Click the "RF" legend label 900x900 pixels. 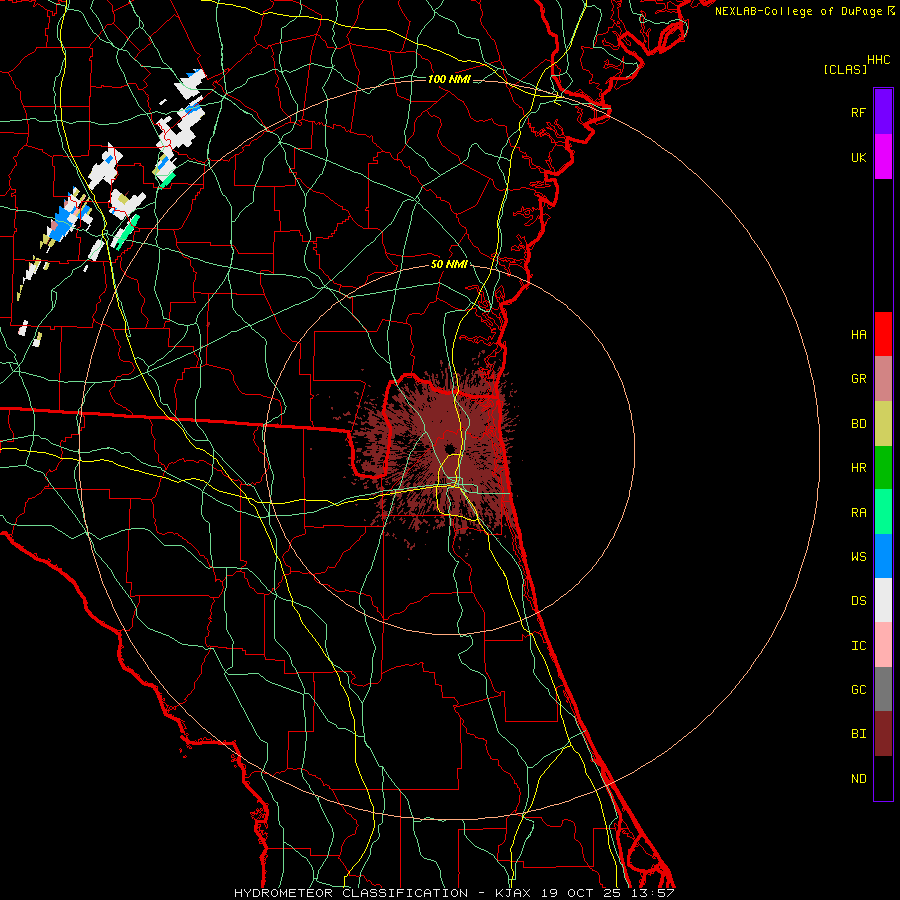coord(858,112)
